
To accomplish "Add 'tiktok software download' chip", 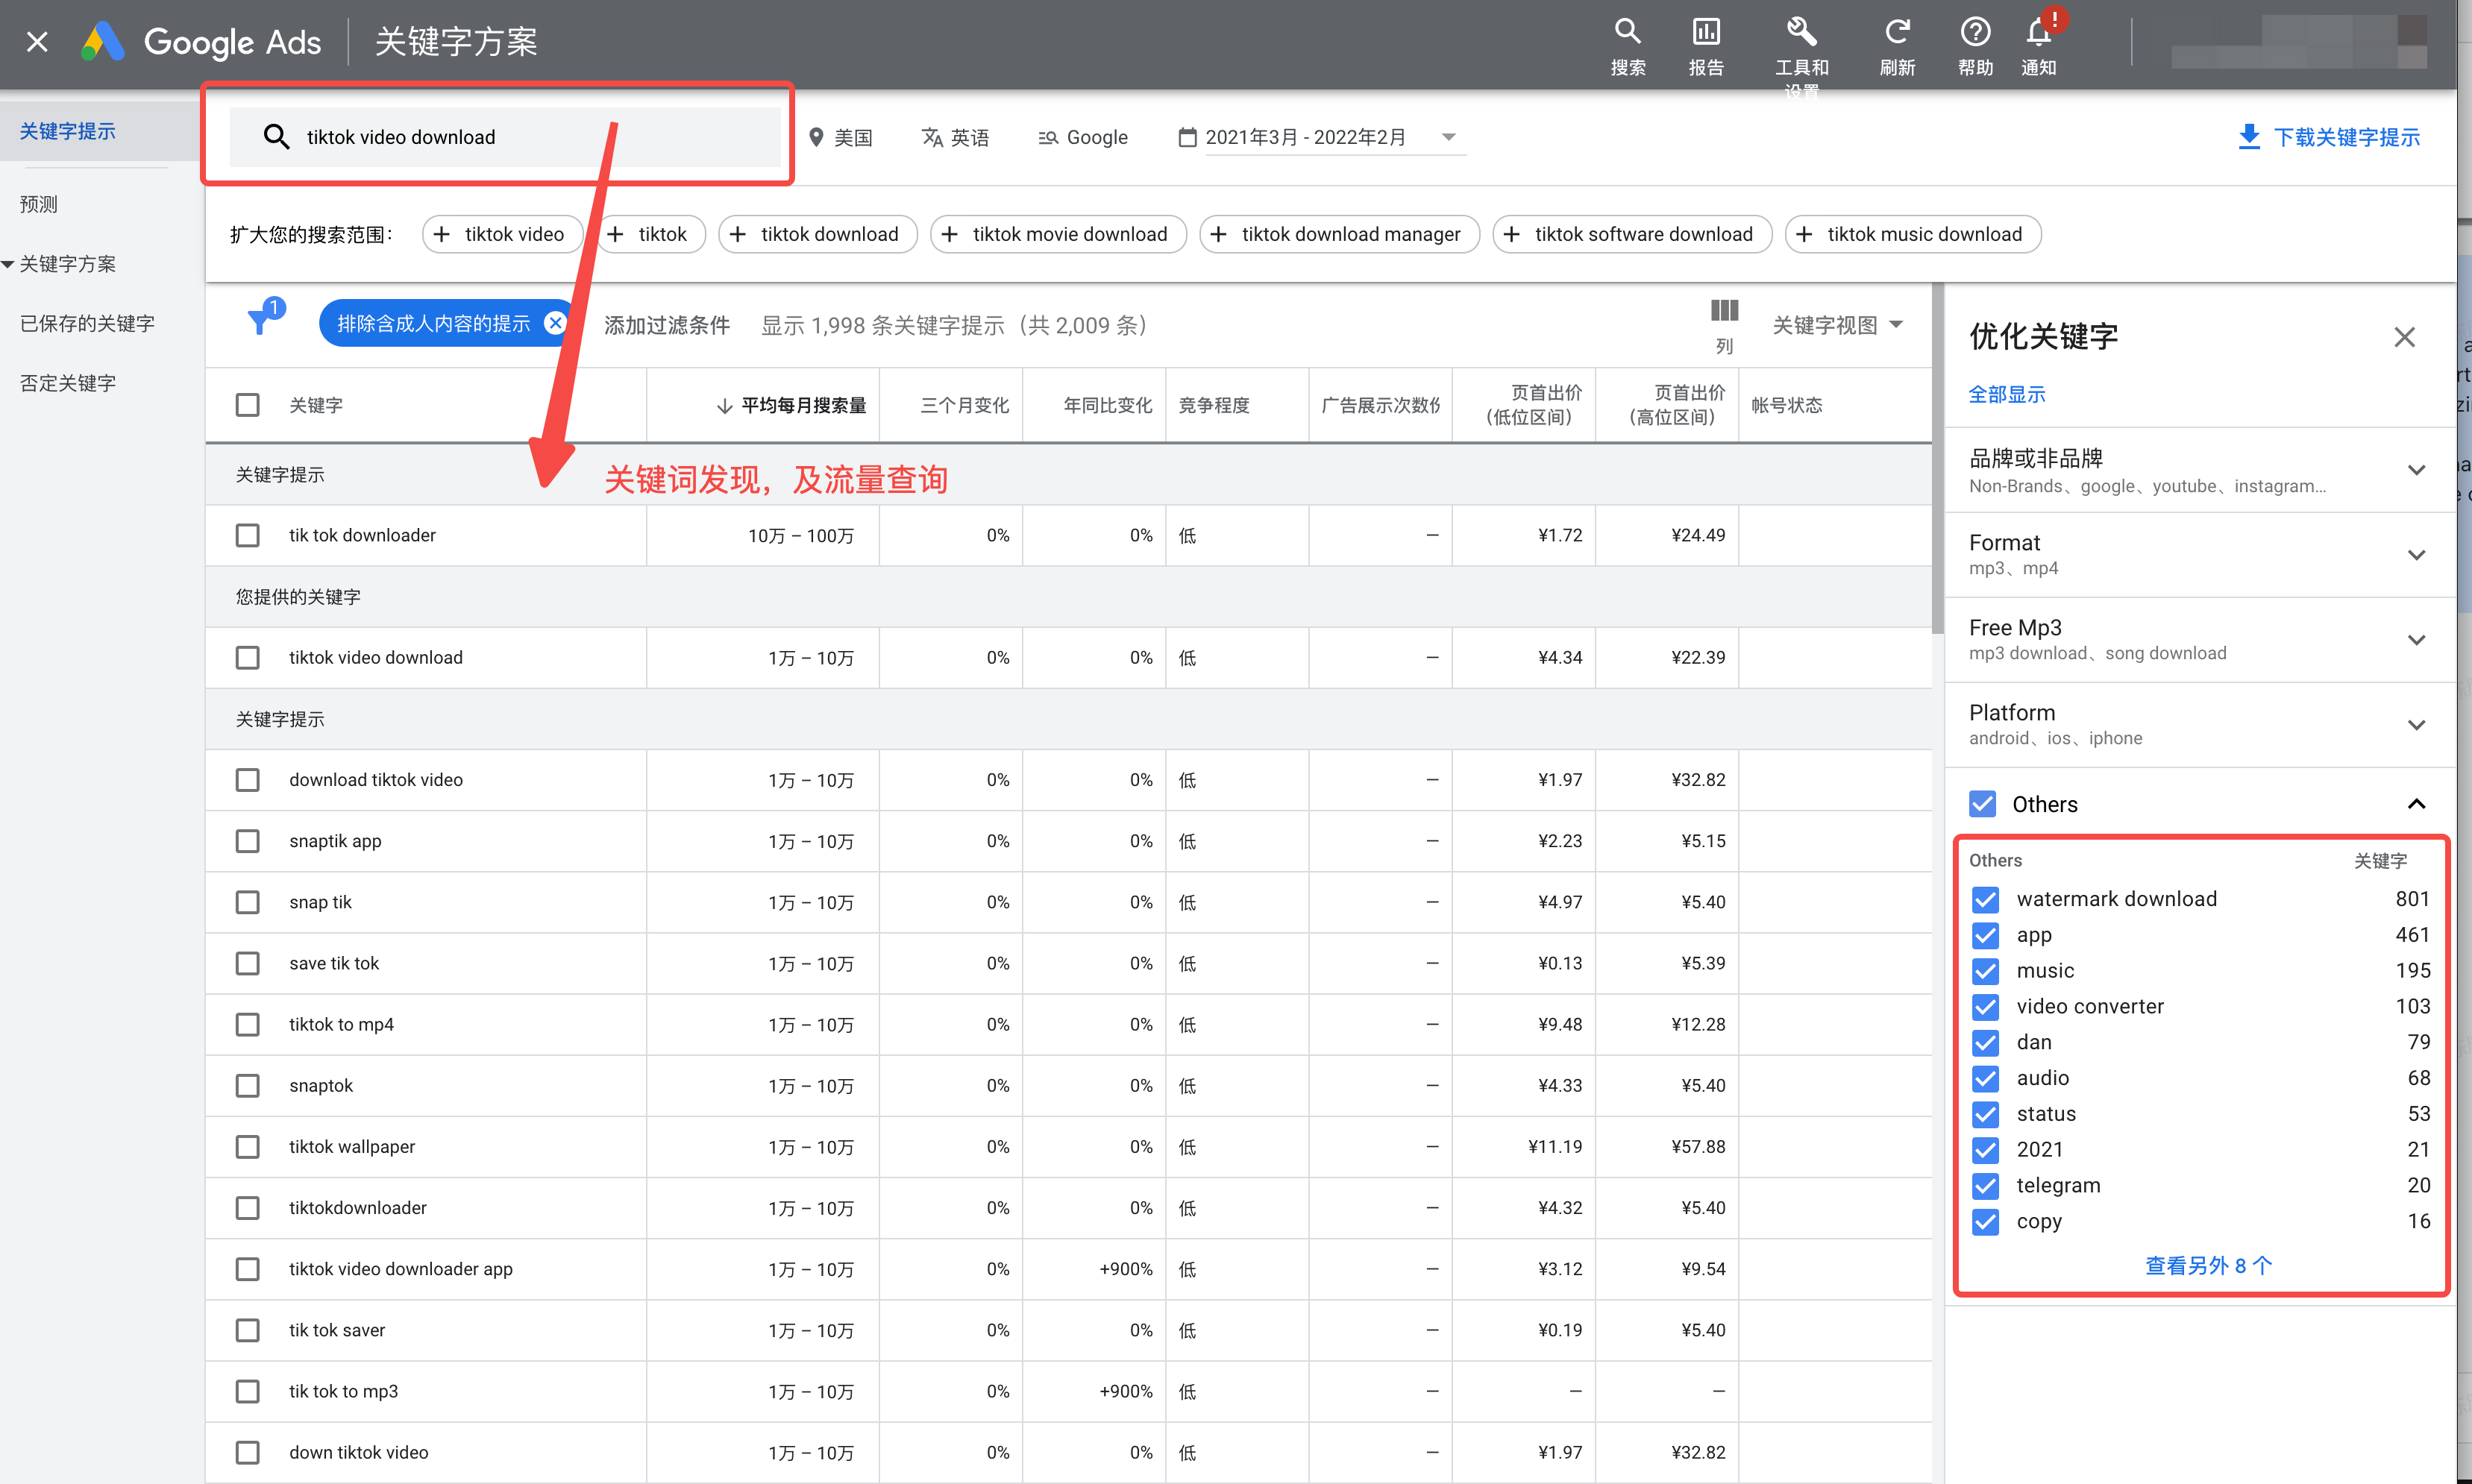I will [x=1632, y=234].
